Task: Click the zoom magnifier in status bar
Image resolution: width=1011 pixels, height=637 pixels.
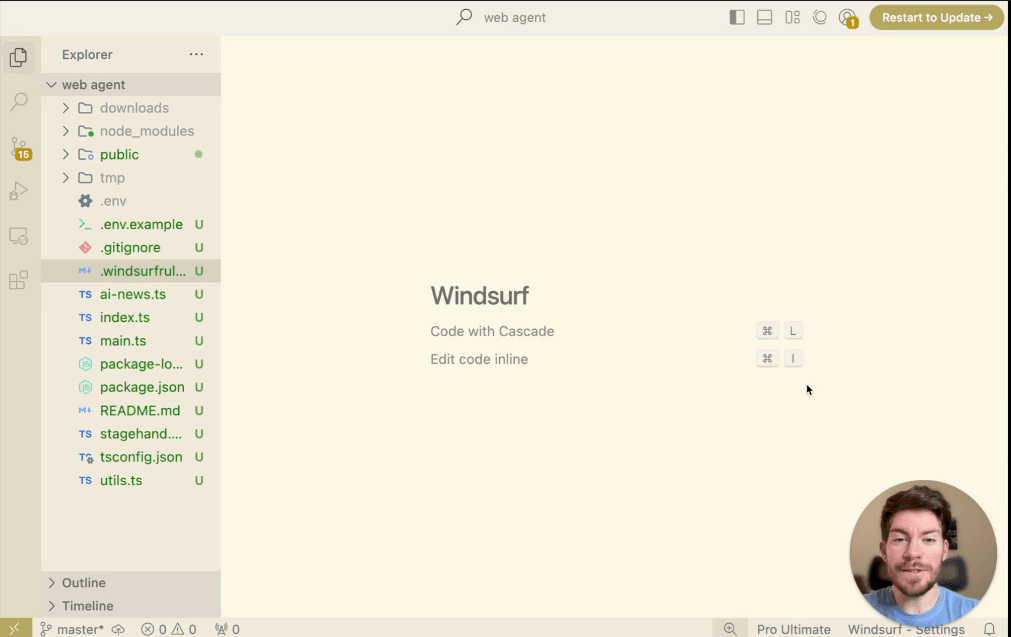Action: [x=730, y=629]
